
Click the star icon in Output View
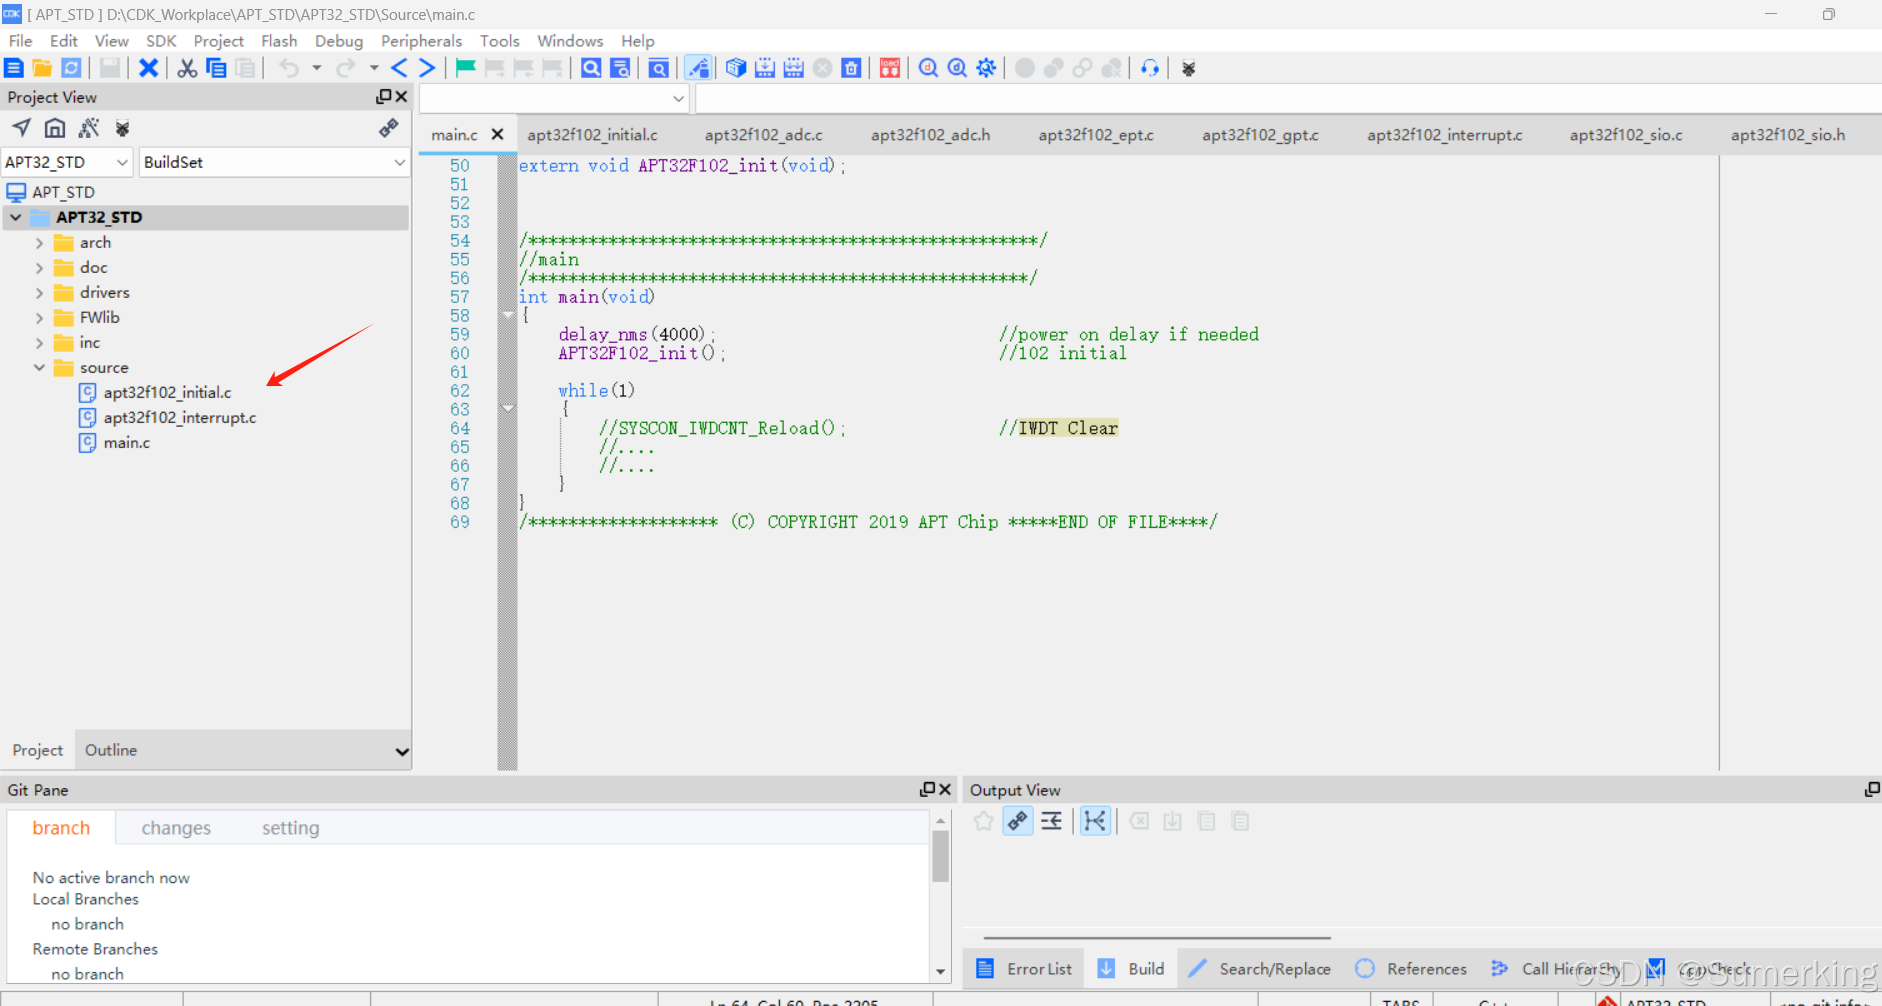(984, 821)
